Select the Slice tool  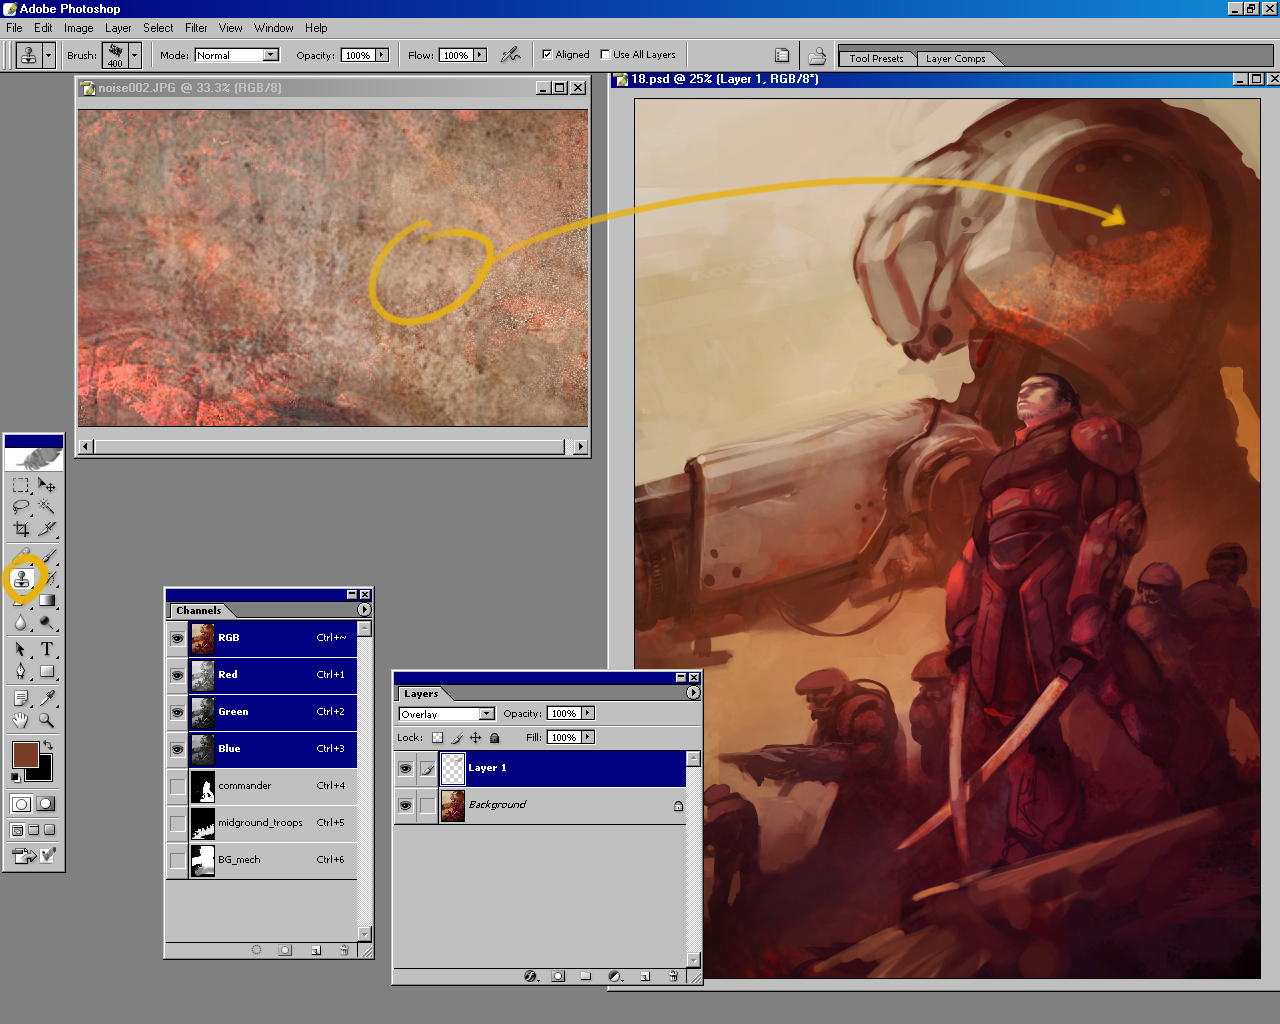pyautogui.click(x=47, y=529)
